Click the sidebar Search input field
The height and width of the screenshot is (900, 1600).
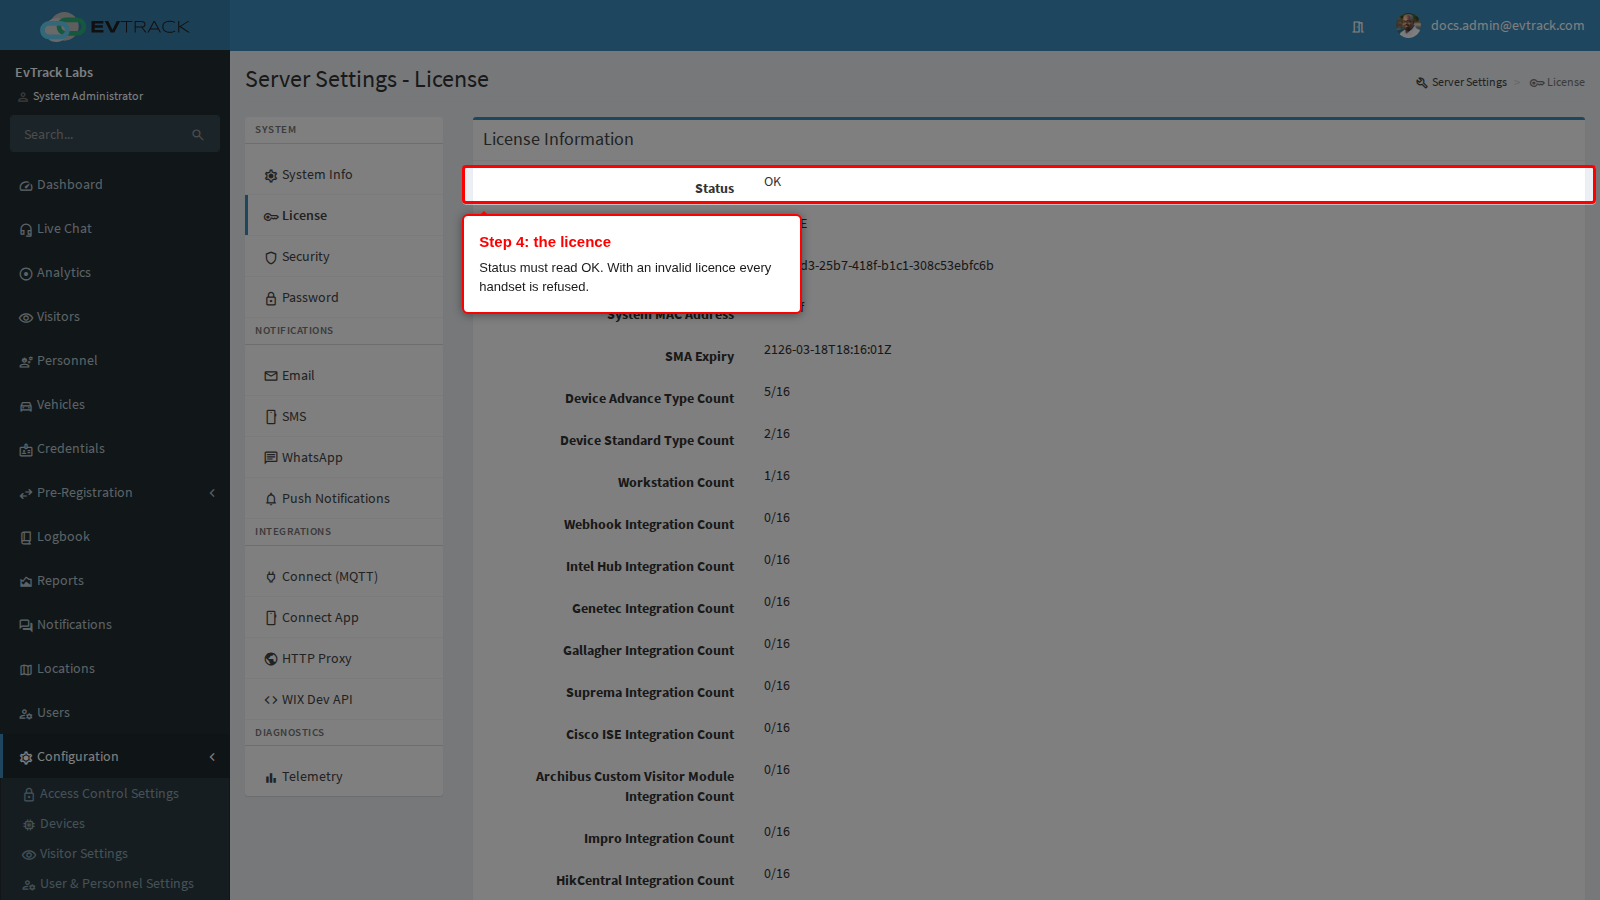(115, 134)
